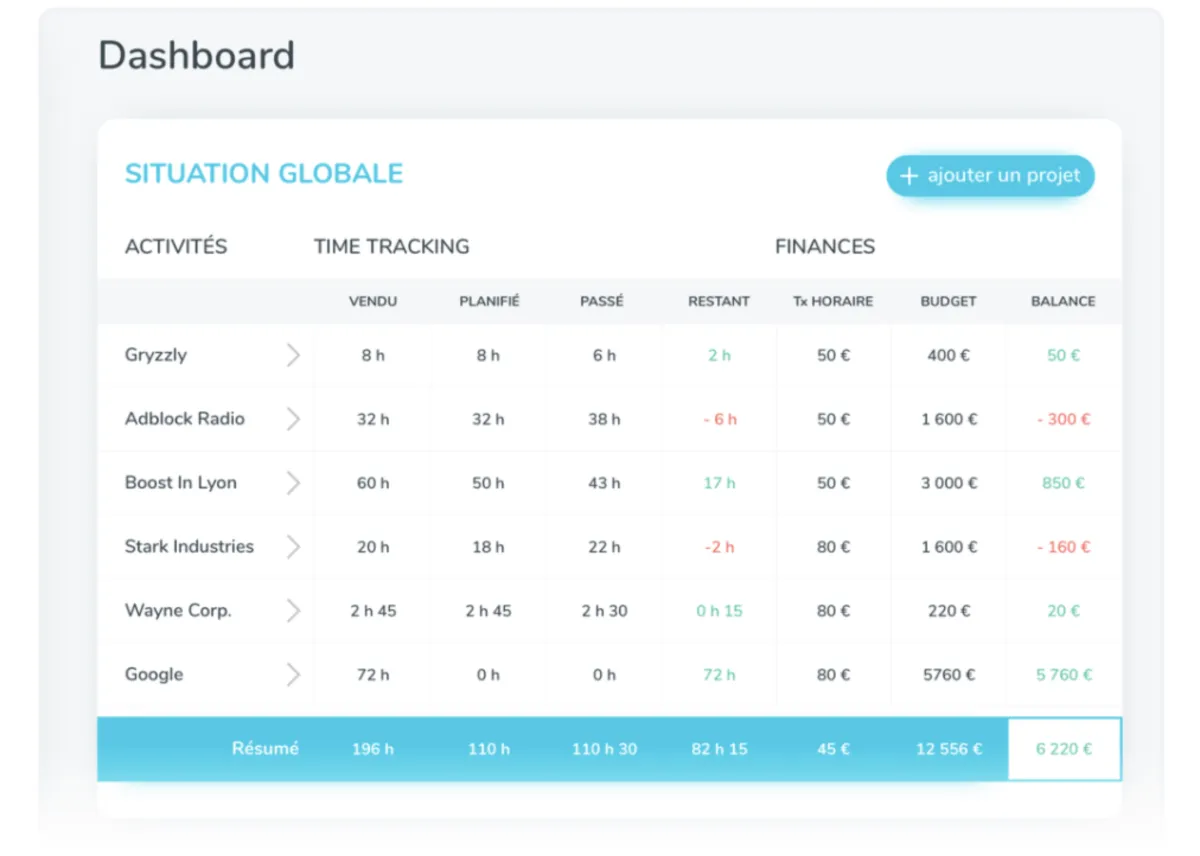Expand the Stark Industries row chevron
The image size is (1200, 856).
tap(293, 547)
